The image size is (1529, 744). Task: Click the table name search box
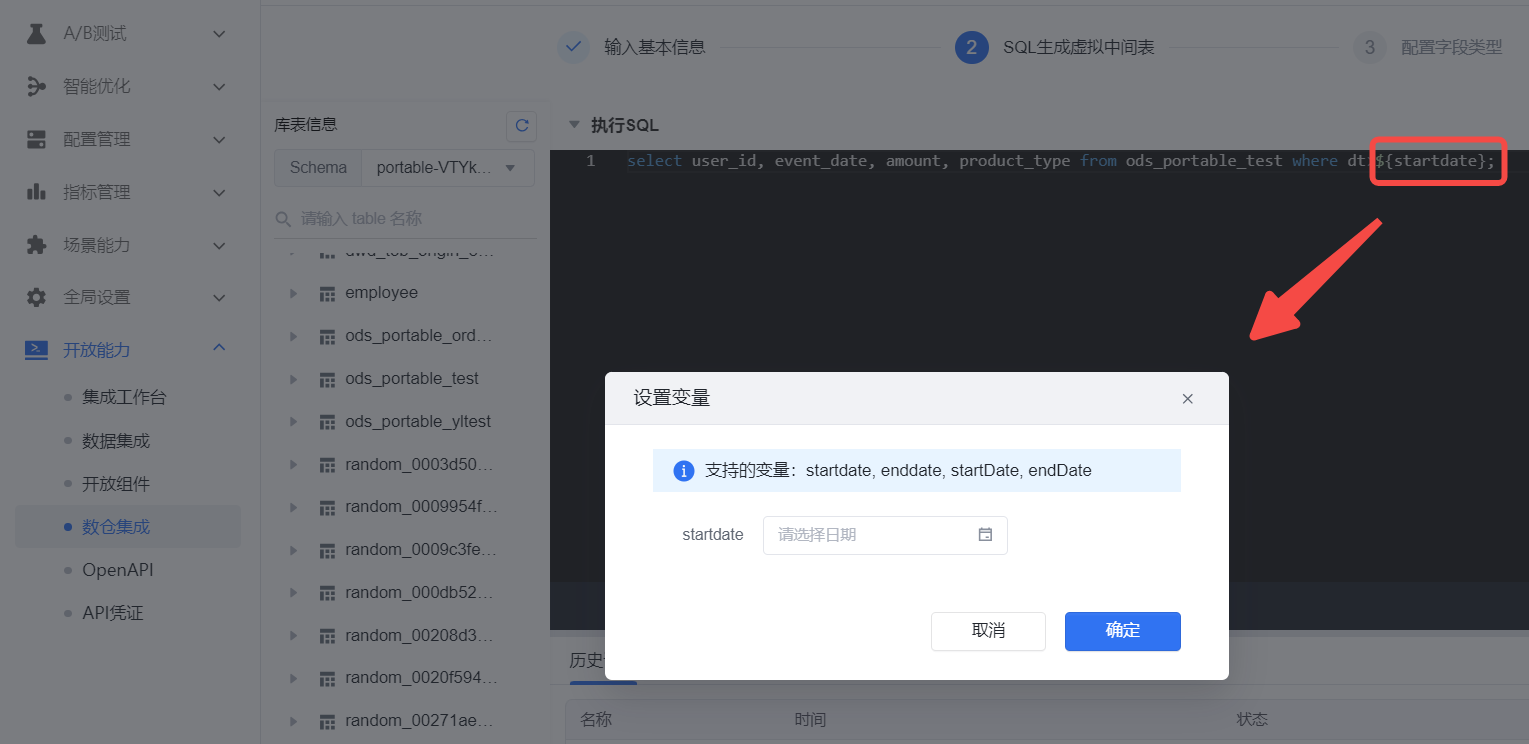tap(405, 218)
